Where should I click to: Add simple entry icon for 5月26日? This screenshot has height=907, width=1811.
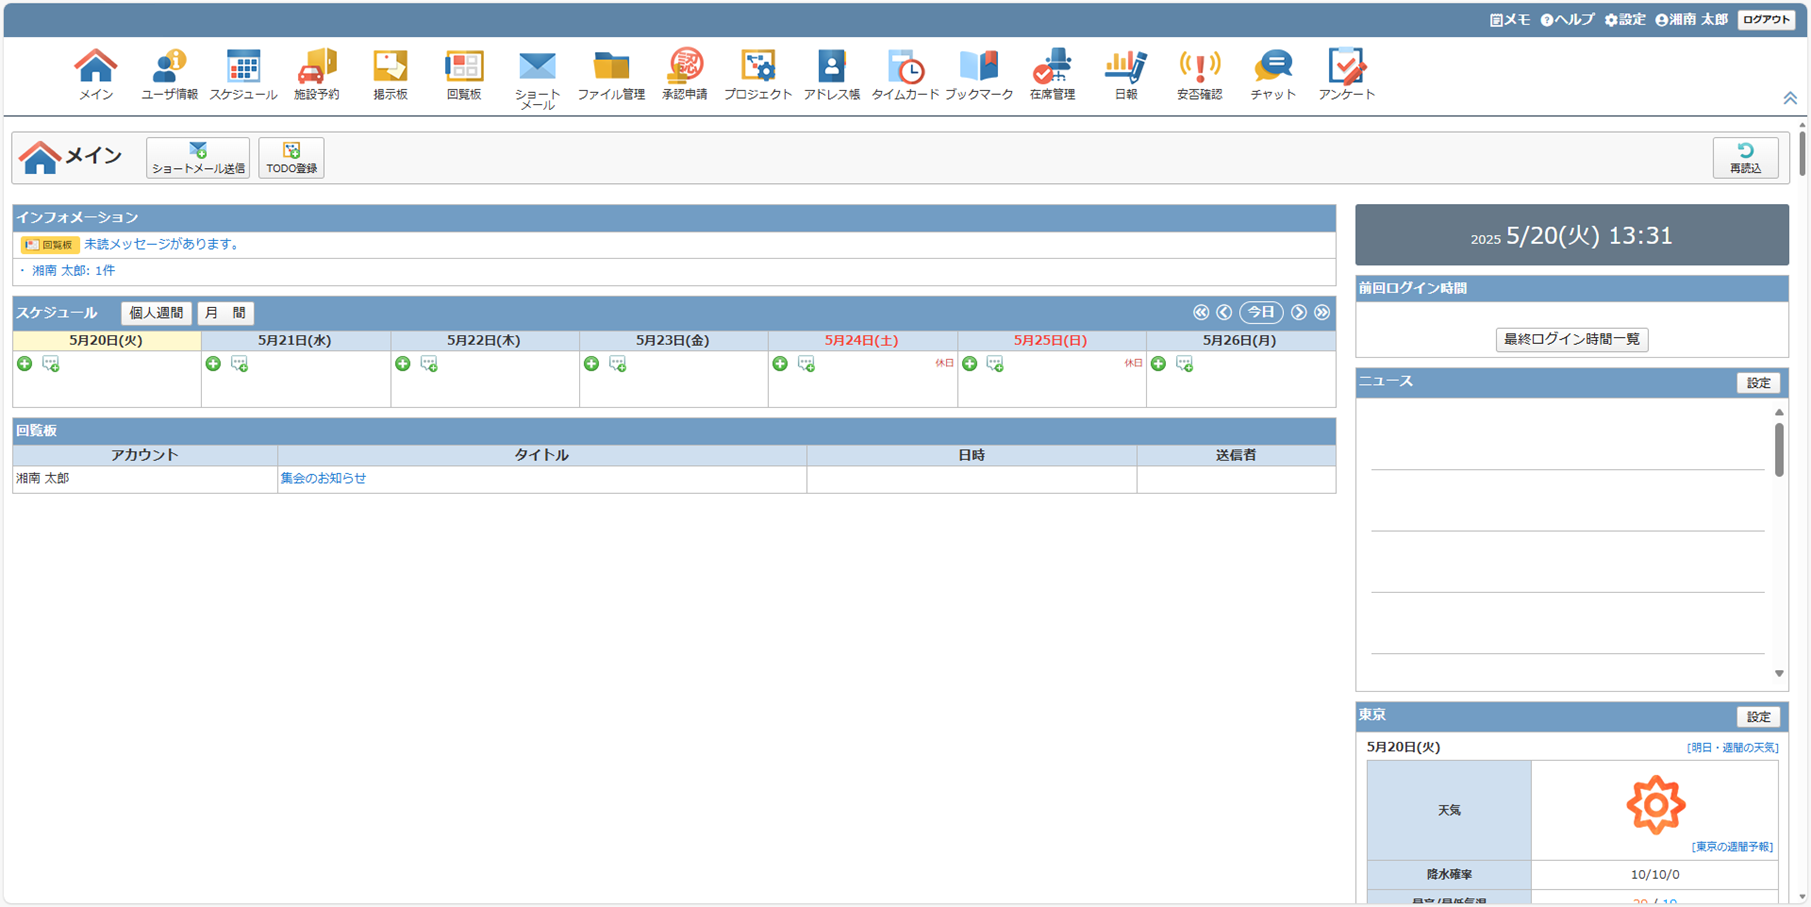pos(1185,364)
